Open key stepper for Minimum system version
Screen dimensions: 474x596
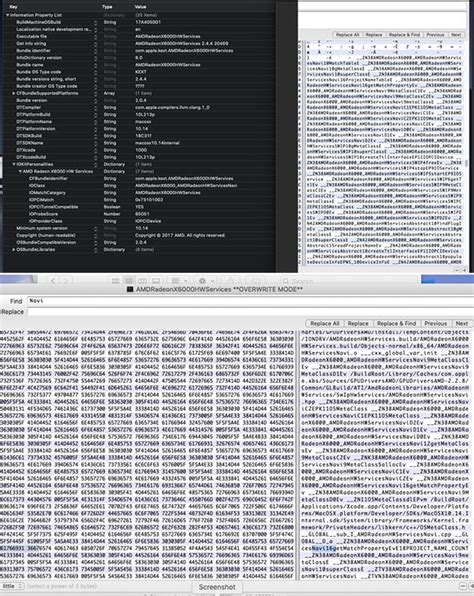tap(95, 228)
